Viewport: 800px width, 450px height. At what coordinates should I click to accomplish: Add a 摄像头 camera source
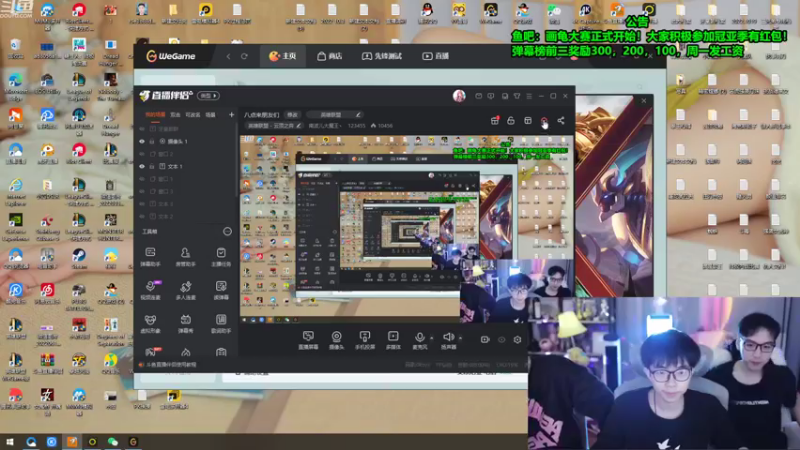click(x=336, y=340)
